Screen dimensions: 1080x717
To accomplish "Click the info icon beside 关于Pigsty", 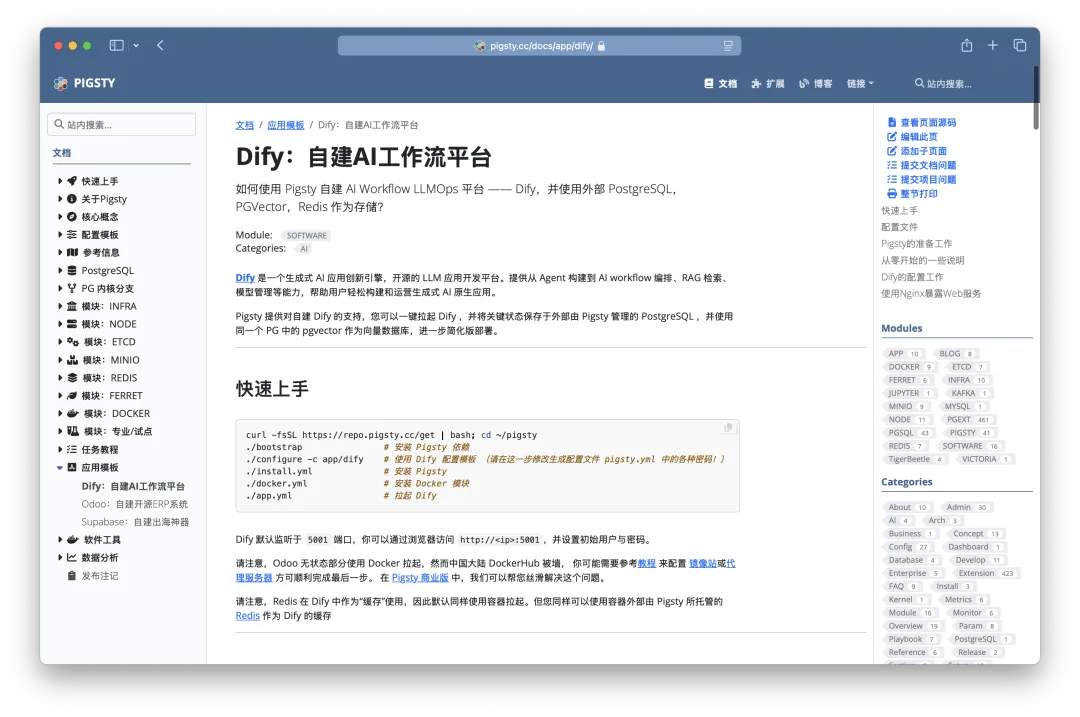I will click(72, 199).
